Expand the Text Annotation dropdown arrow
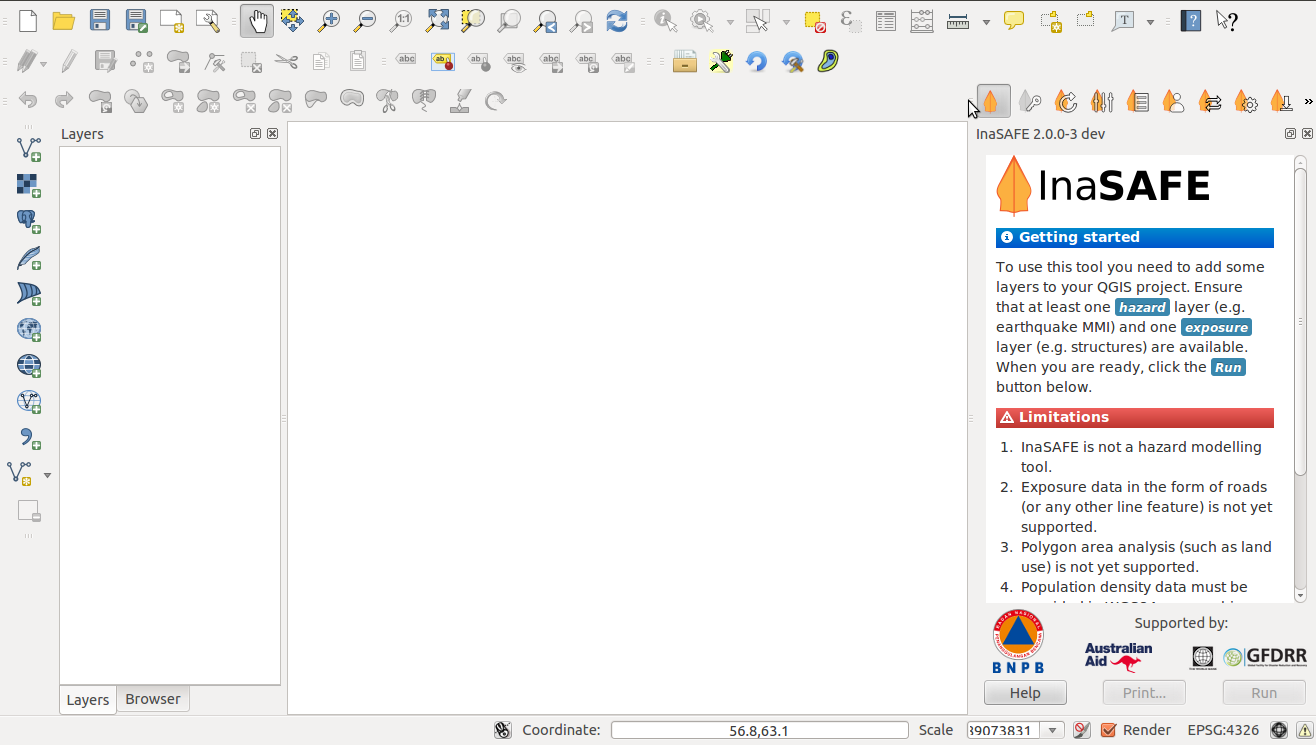Viewport: 1316px width, 745px height. point(1150,21)
